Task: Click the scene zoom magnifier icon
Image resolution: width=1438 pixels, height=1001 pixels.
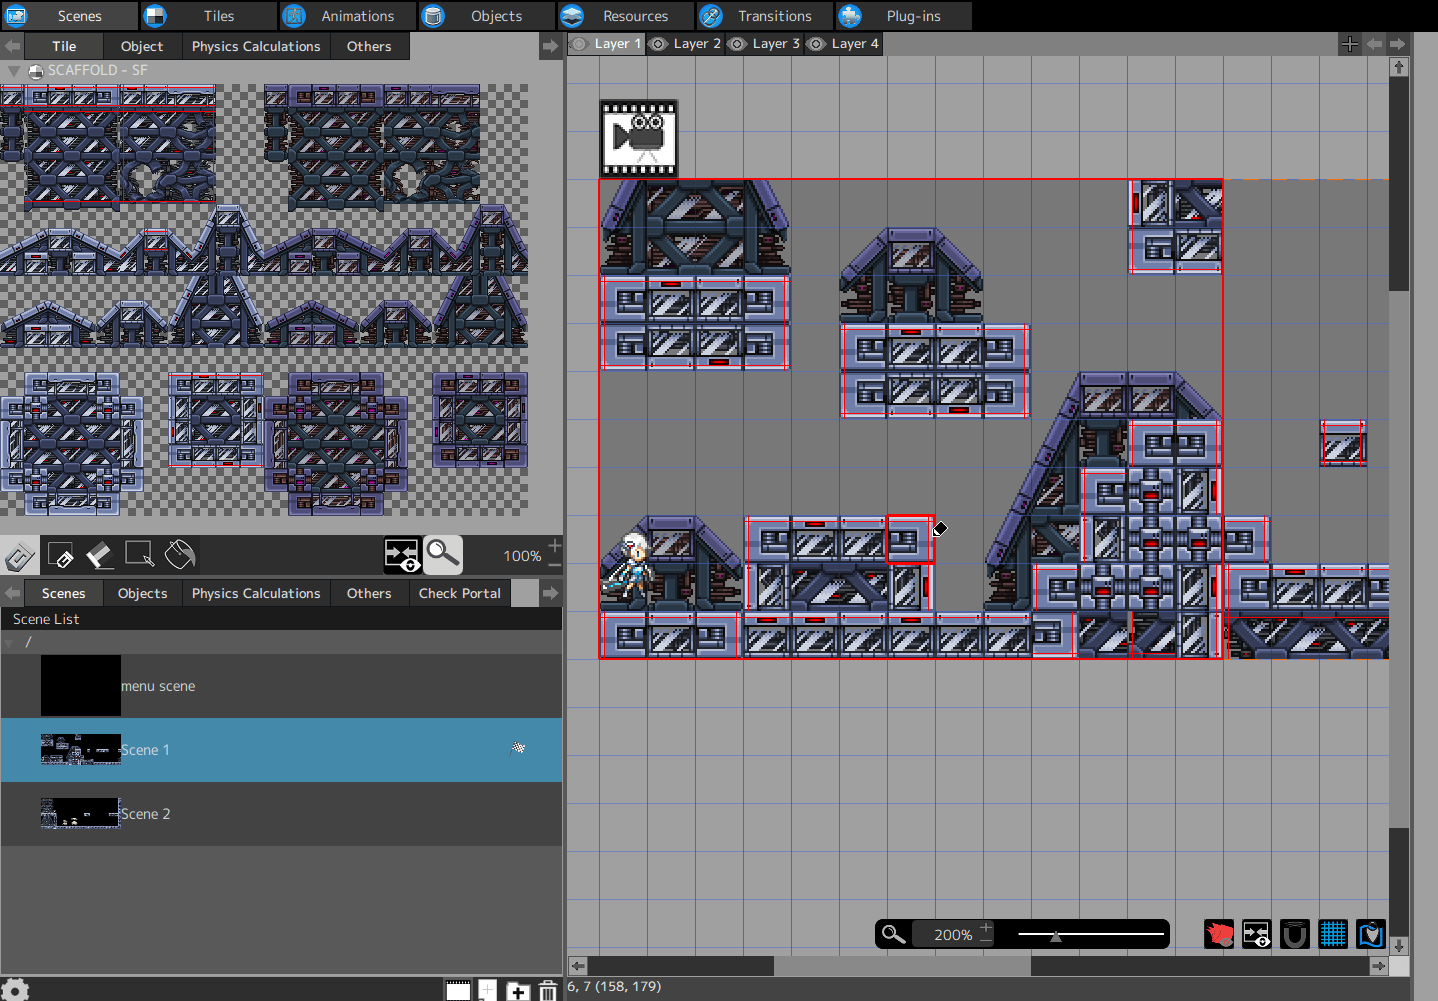Action: coord(893,934)
